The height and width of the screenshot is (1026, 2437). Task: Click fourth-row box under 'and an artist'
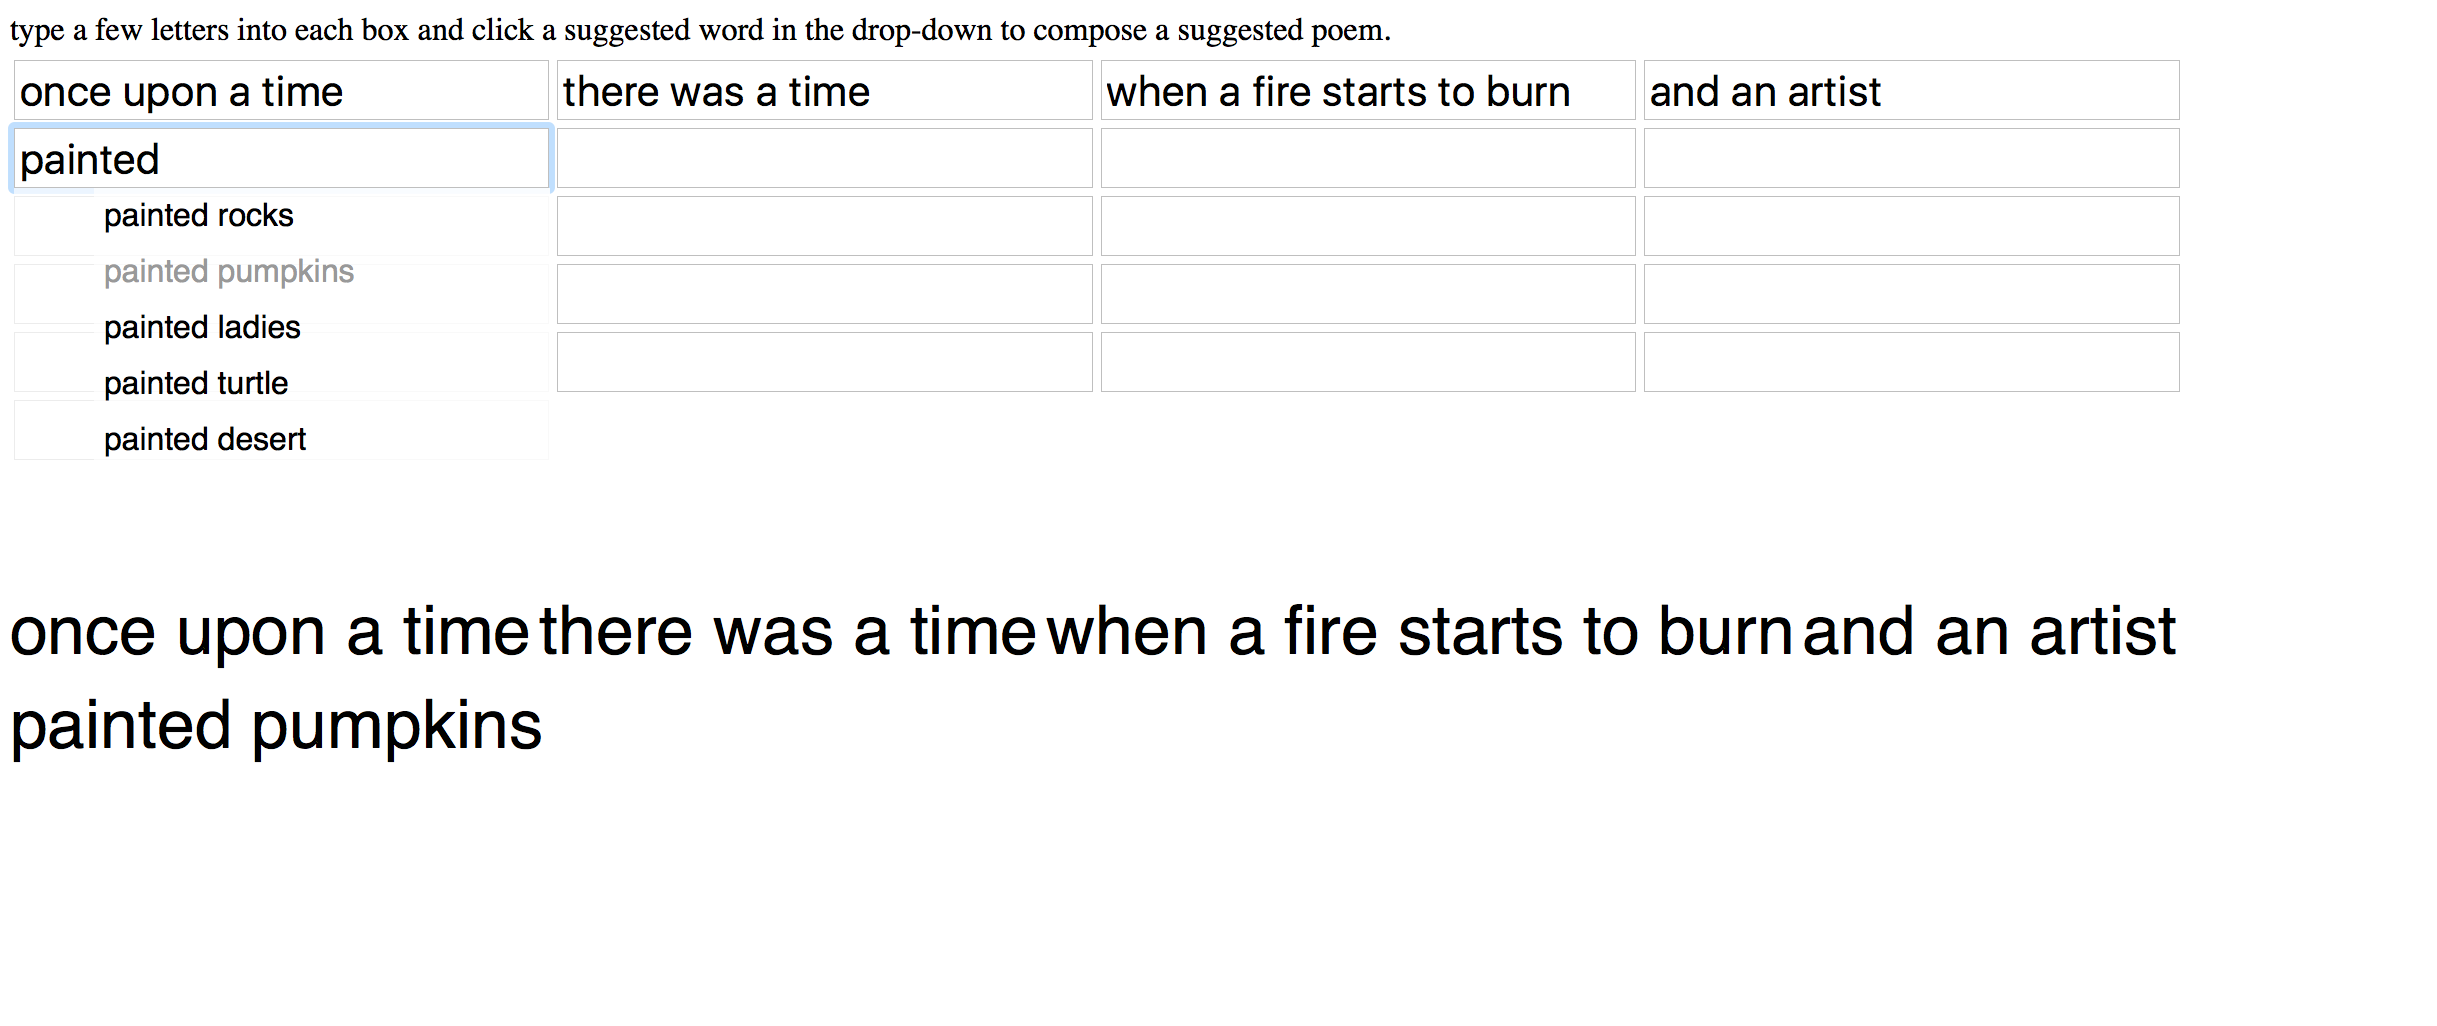[x=1911, y=294]
